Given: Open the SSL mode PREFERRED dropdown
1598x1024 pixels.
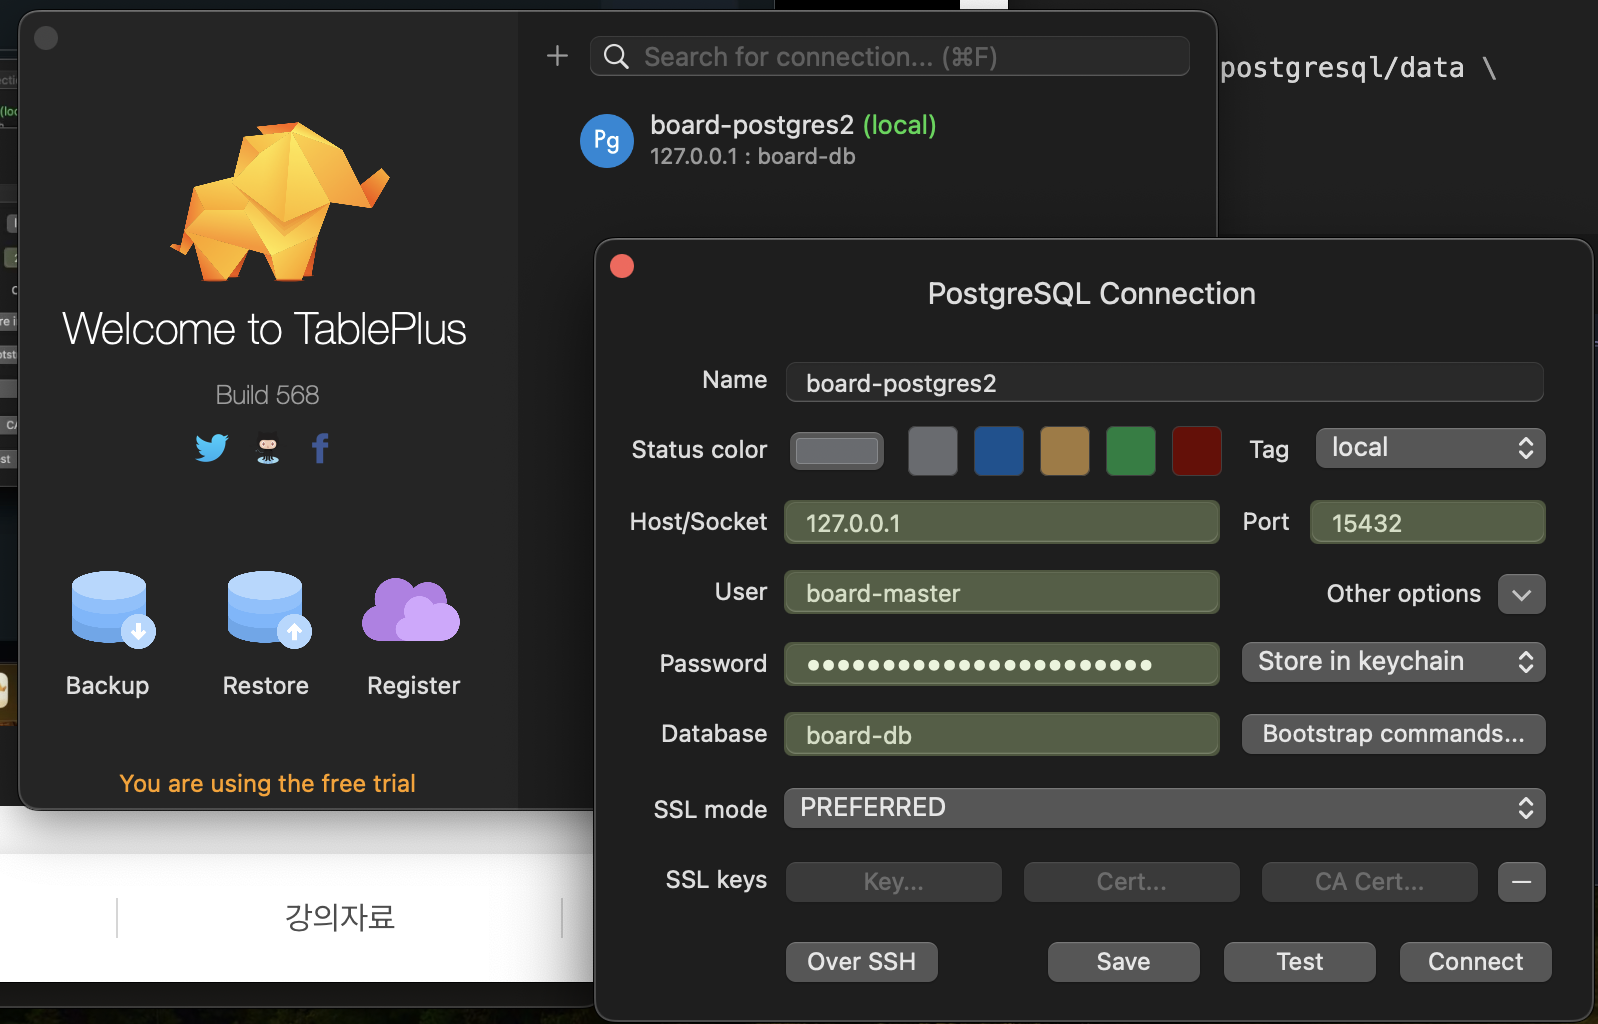Looking at the screenshot, I should point(1165,808).
